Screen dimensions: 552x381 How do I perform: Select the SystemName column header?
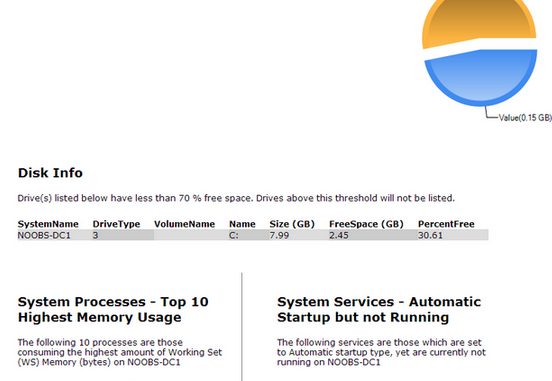[x=48, y=224]
